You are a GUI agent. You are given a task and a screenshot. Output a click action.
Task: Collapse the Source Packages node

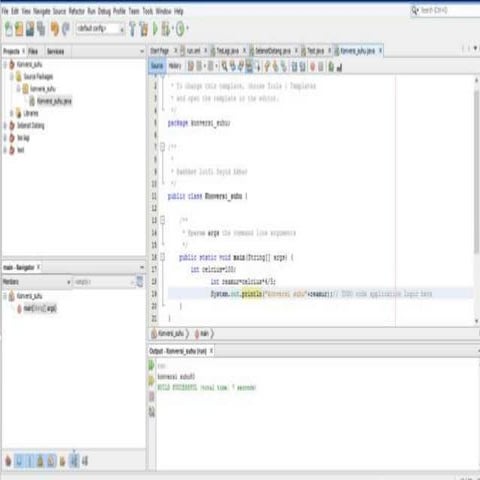[x=12, y=76]
